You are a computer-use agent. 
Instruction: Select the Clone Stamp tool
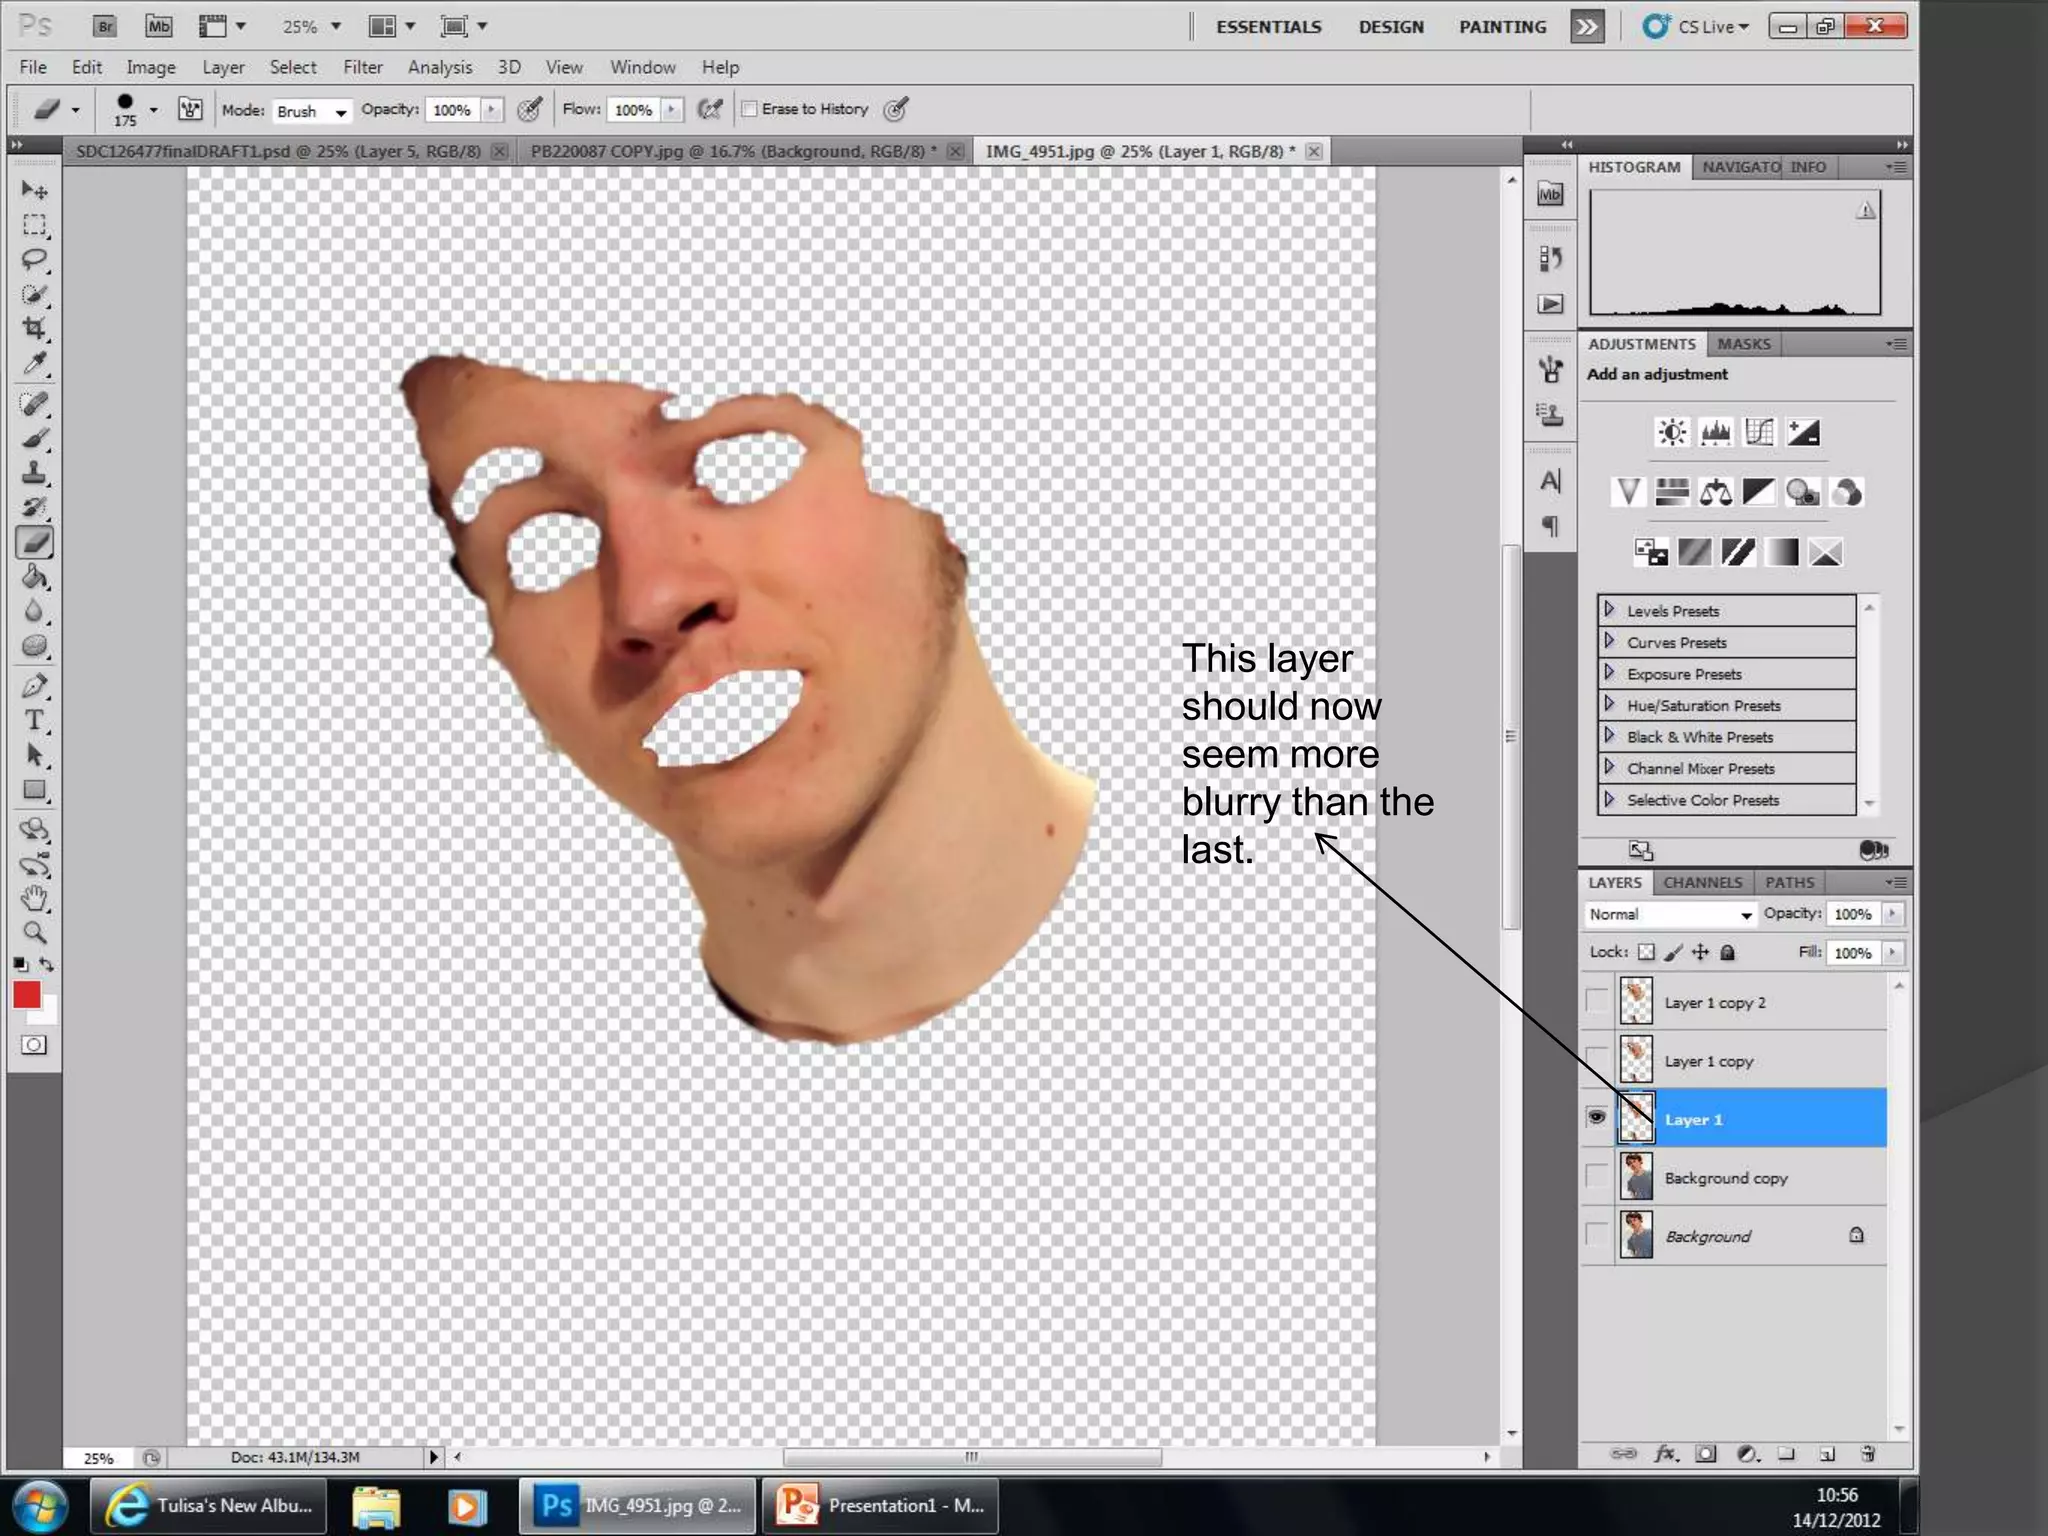pos(34,472)
